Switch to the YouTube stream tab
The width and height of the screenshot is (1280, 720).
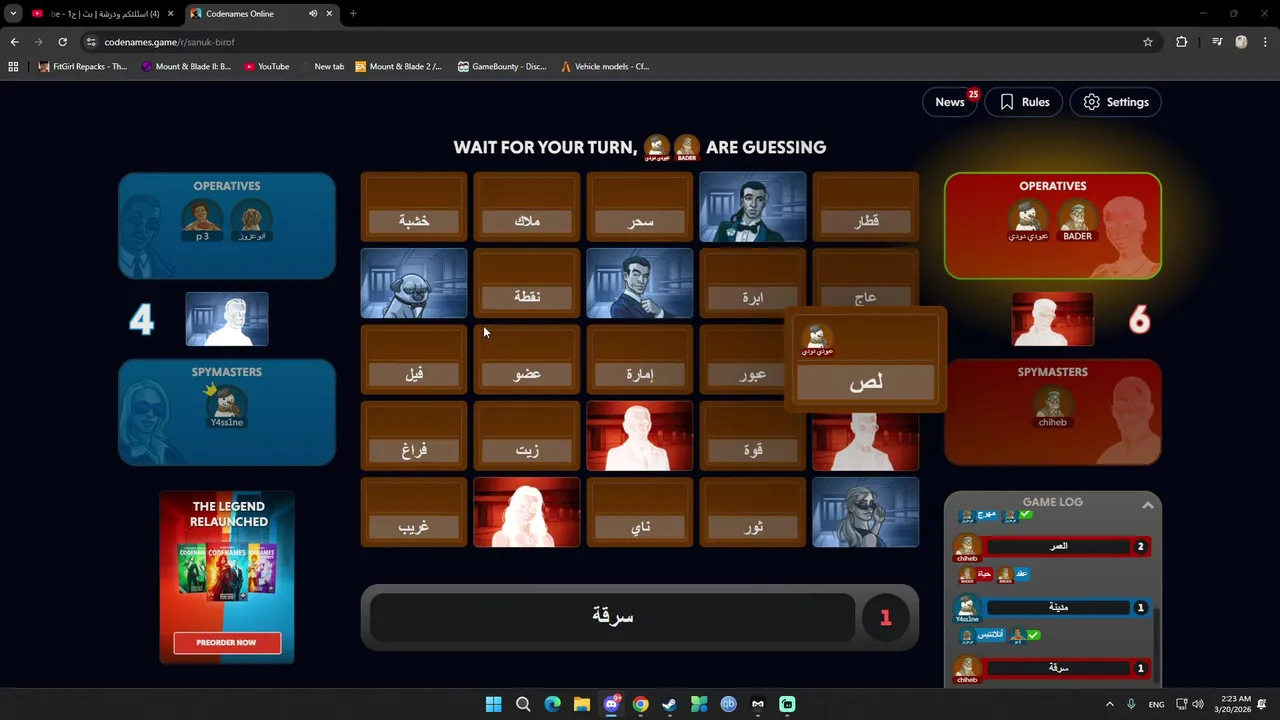103,14
